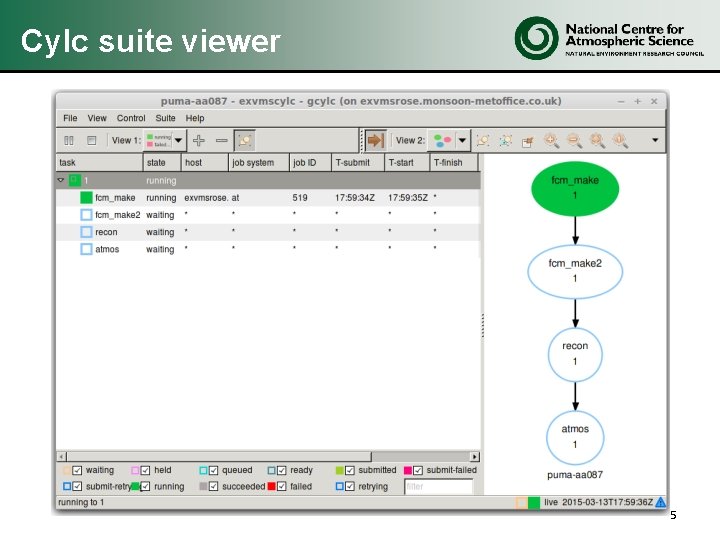The width and height of the screenshot is (720, 540).
Task: Uncheck the submitted state filter
Action: [349, 470]
